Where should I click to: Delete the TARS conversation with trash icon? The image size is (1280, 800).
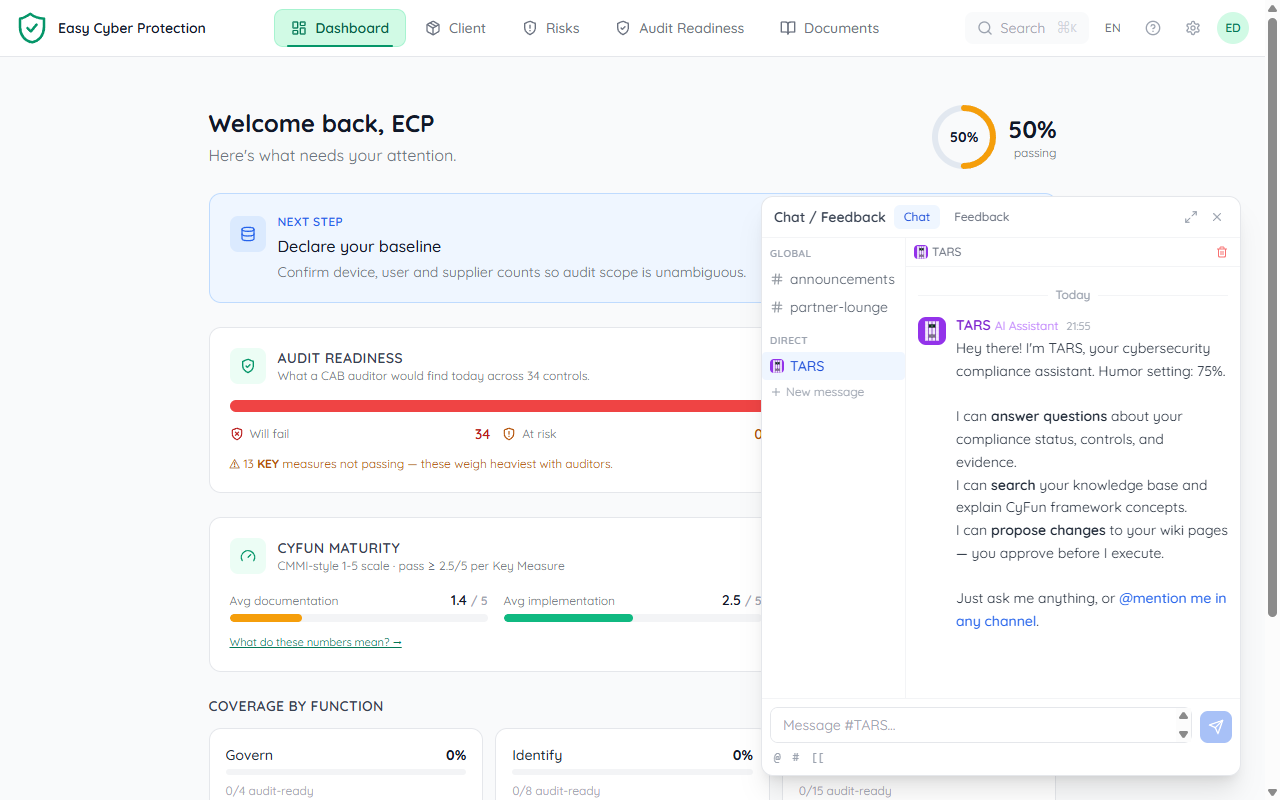1221,252
